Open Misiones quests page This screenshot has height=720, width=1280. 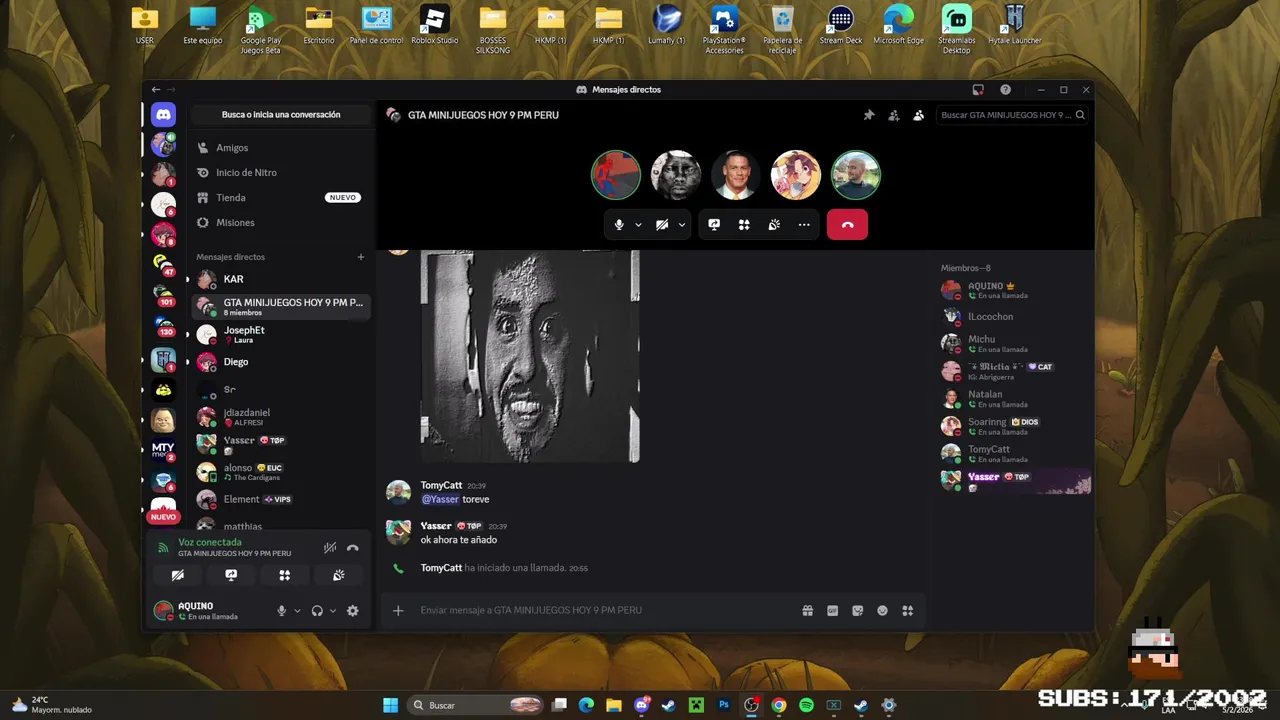pyautogui.click(x=279, y=223)
